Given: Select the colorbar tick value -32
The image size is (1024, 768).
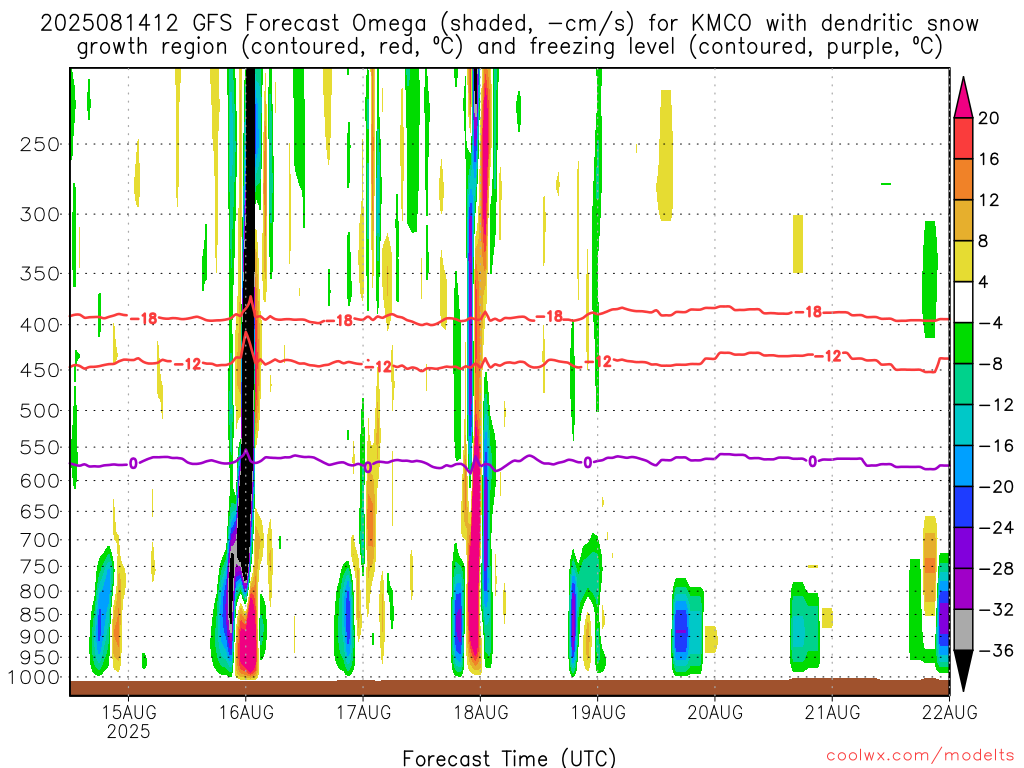Looking at the screenshot, I should pyautogui.click(x=996, y=610).
